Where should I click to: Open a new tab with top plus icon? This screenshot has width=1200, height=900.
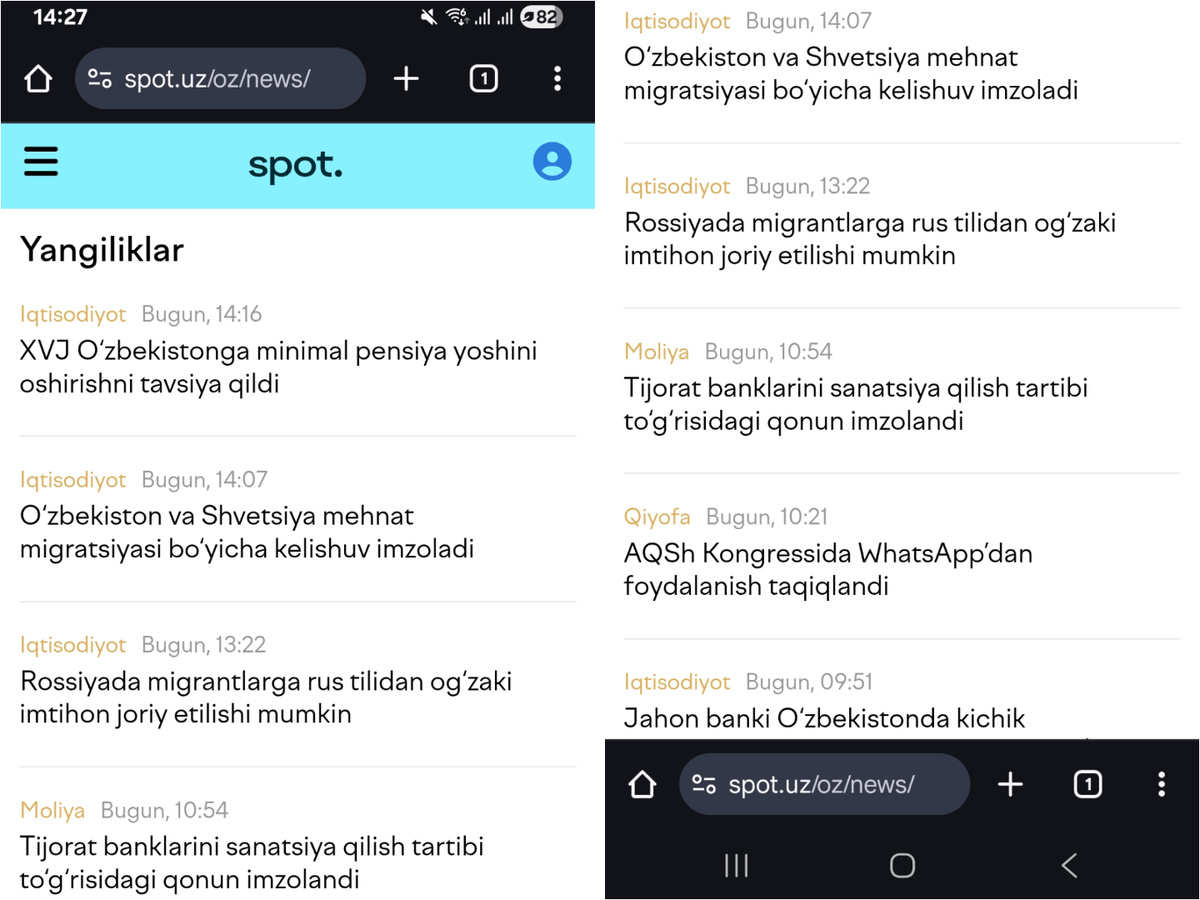click(x=406, y=79)
